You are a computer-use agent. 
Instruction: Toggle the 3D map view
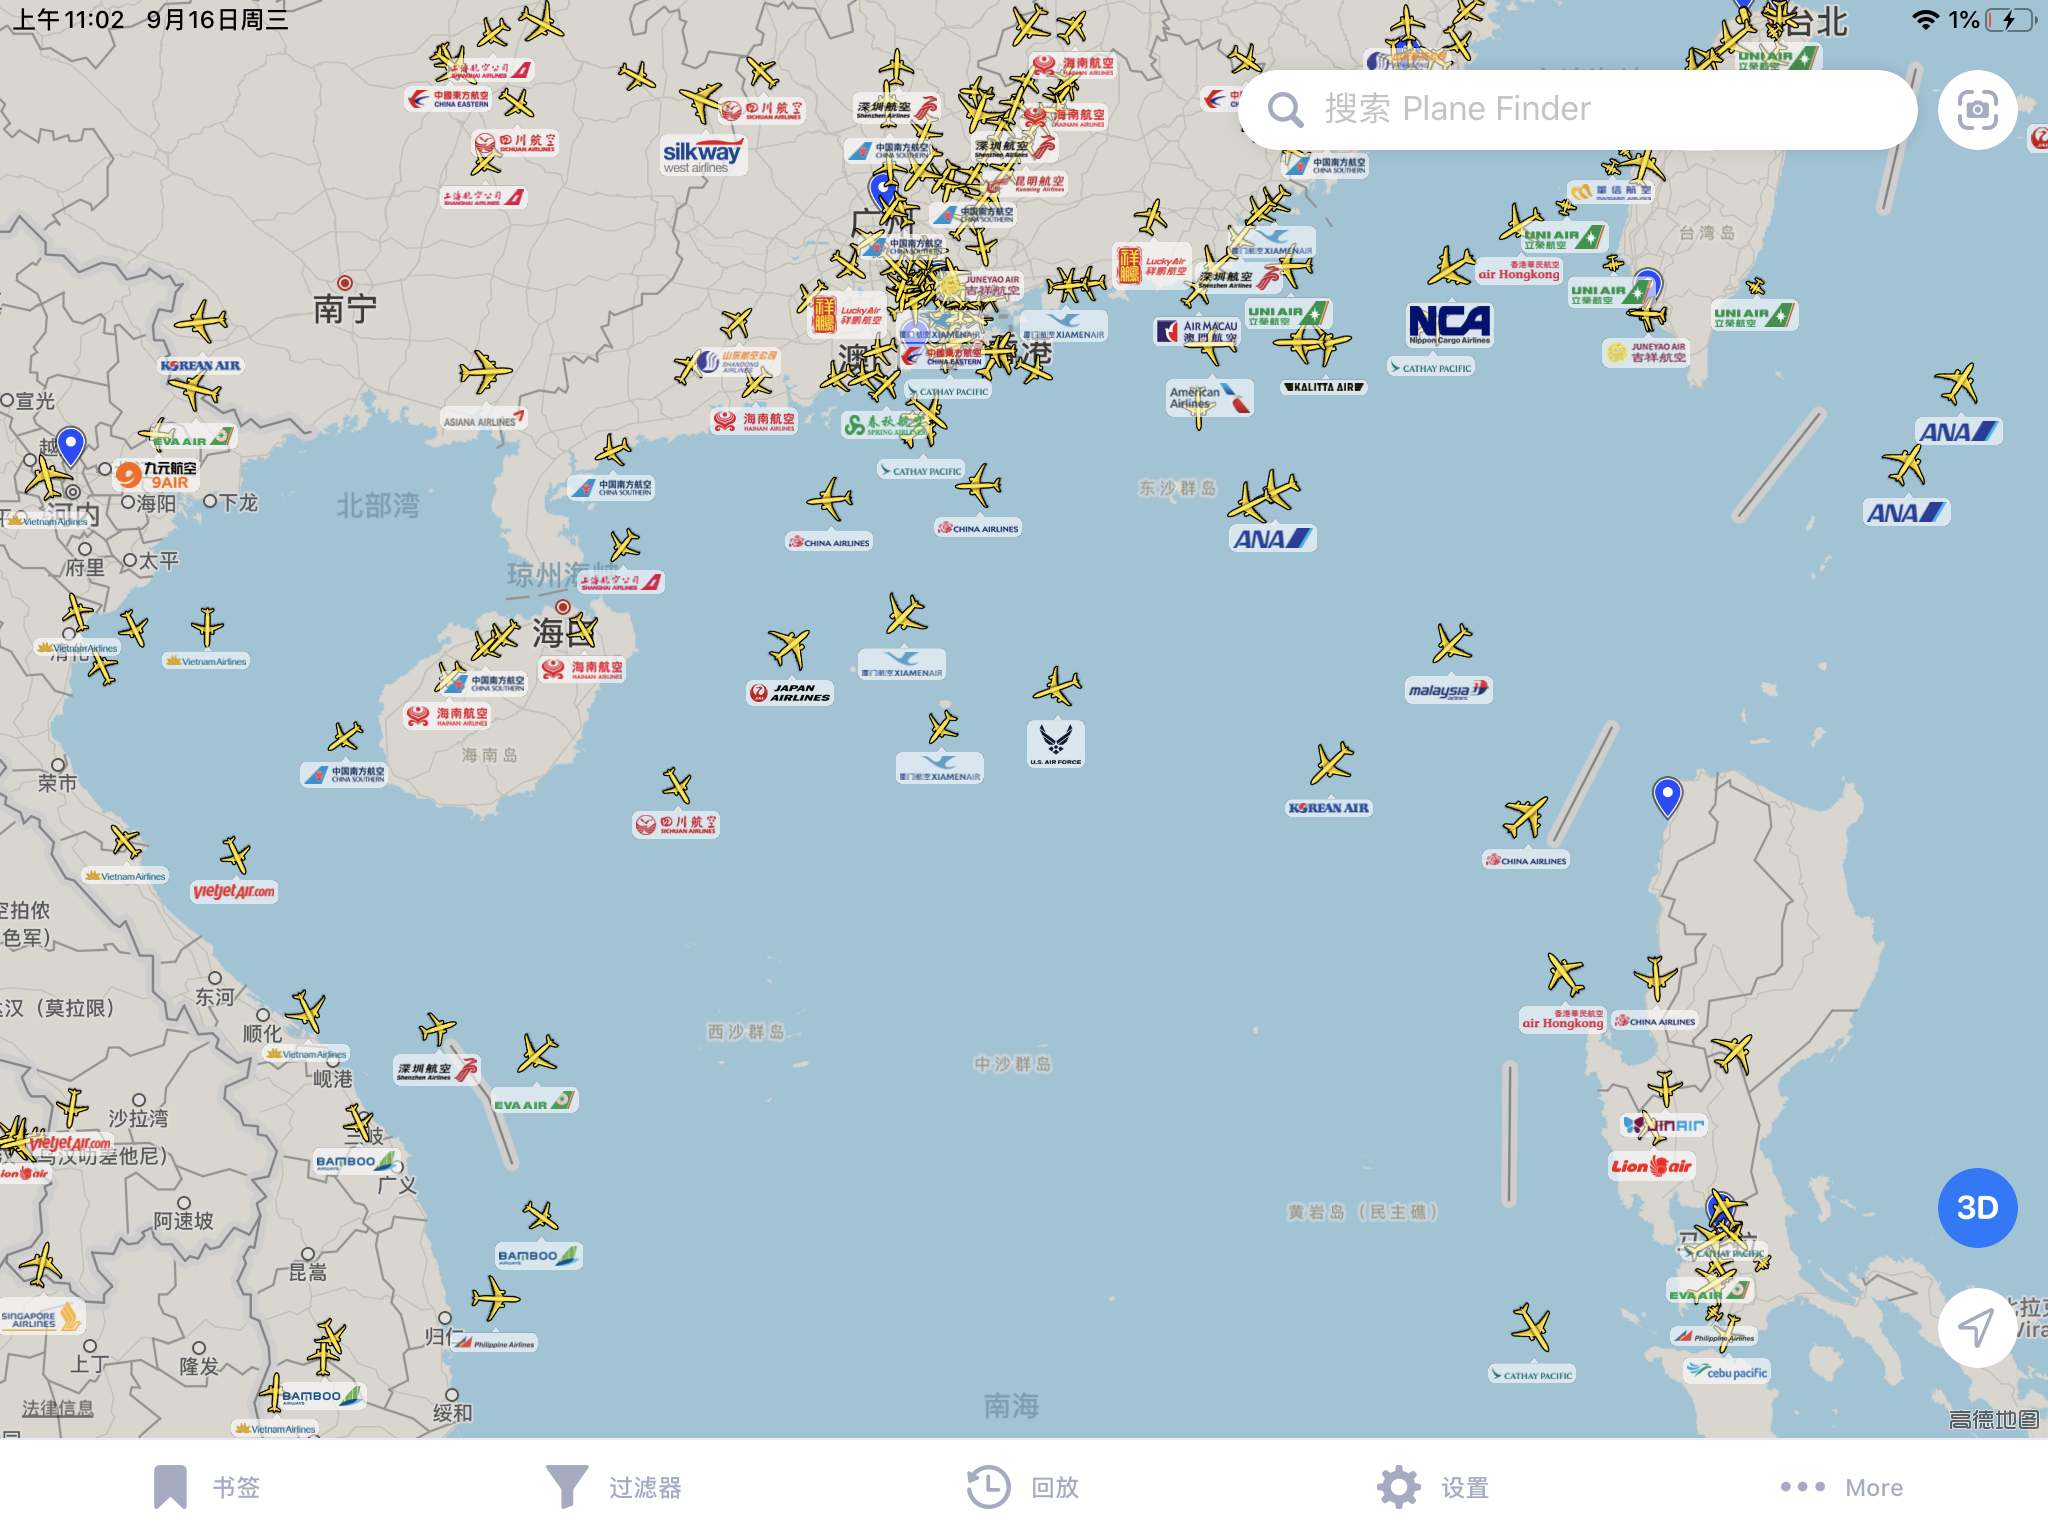(1977, 1208)
